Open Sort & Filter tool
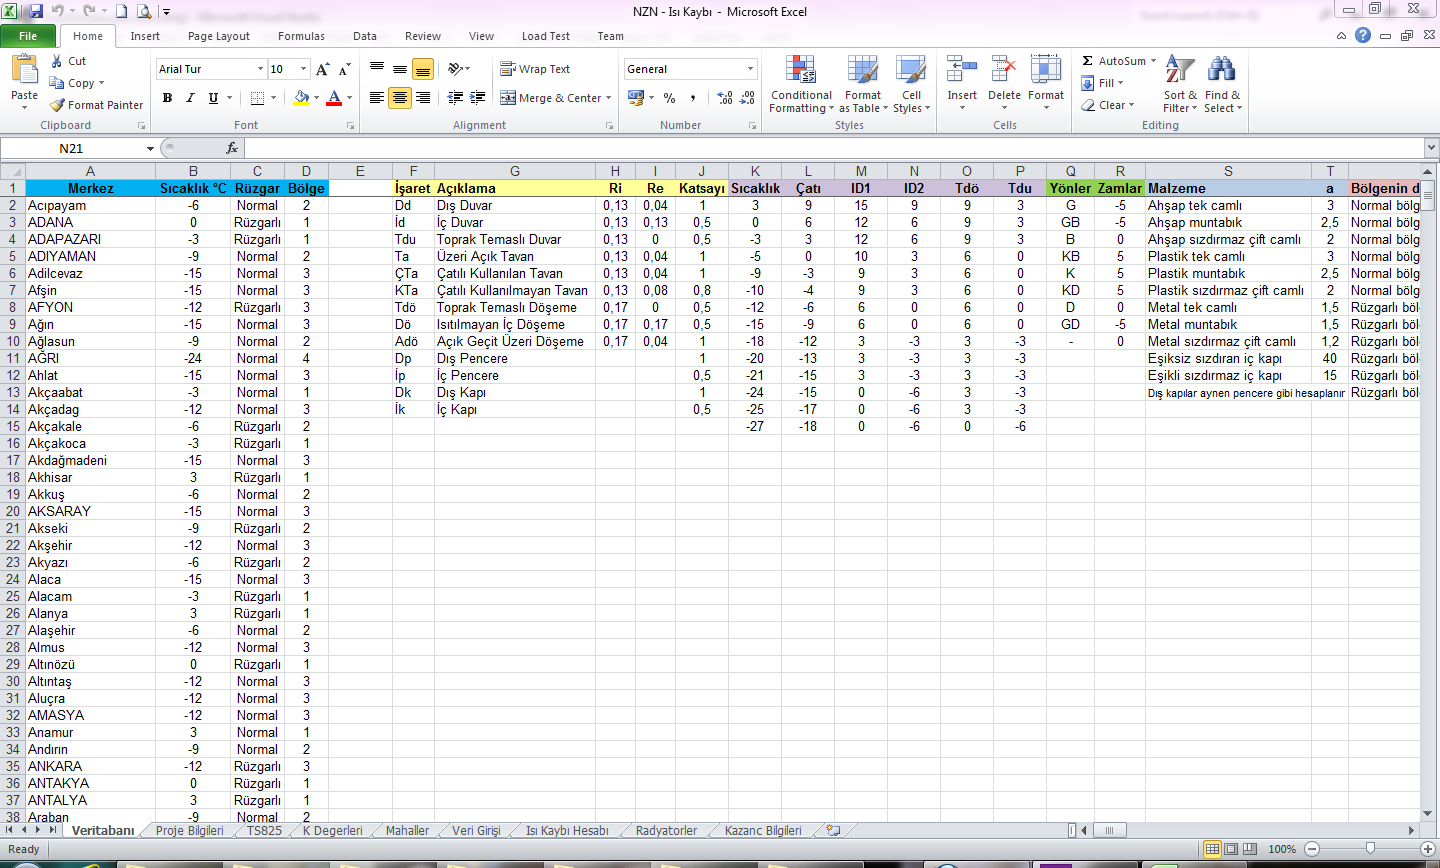The height and width of the screenshot is (868, 1440). pyautogui.click(x=1180, y=70)
